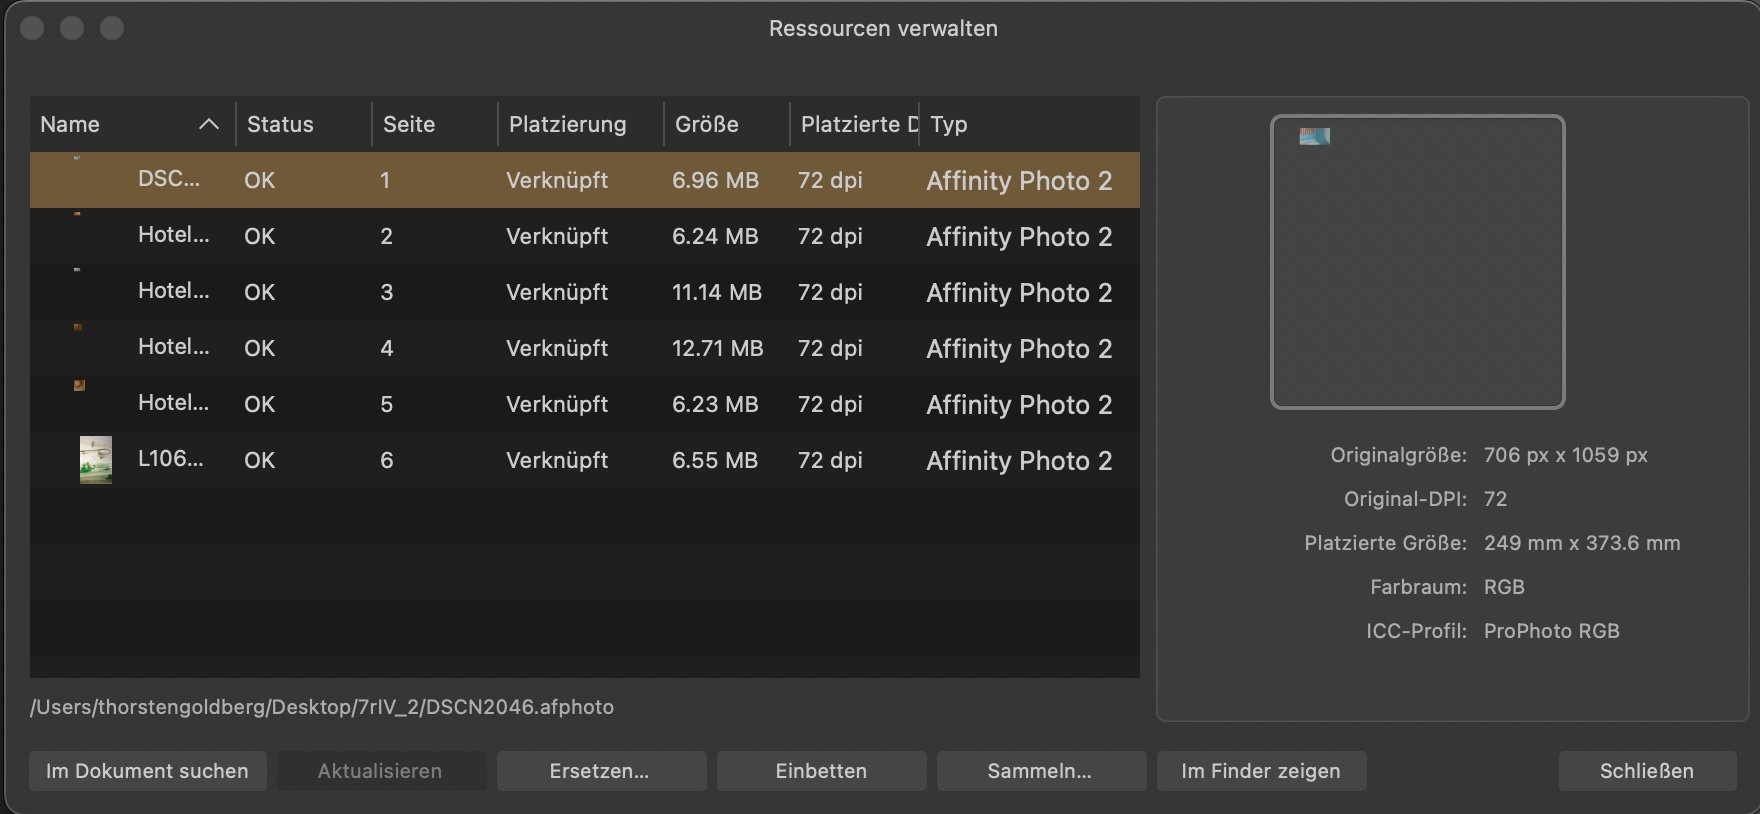This screenshot has width=1760, height=814.
Task: Click the 6.24 MB size cell
Action: [x=715, y=236]
